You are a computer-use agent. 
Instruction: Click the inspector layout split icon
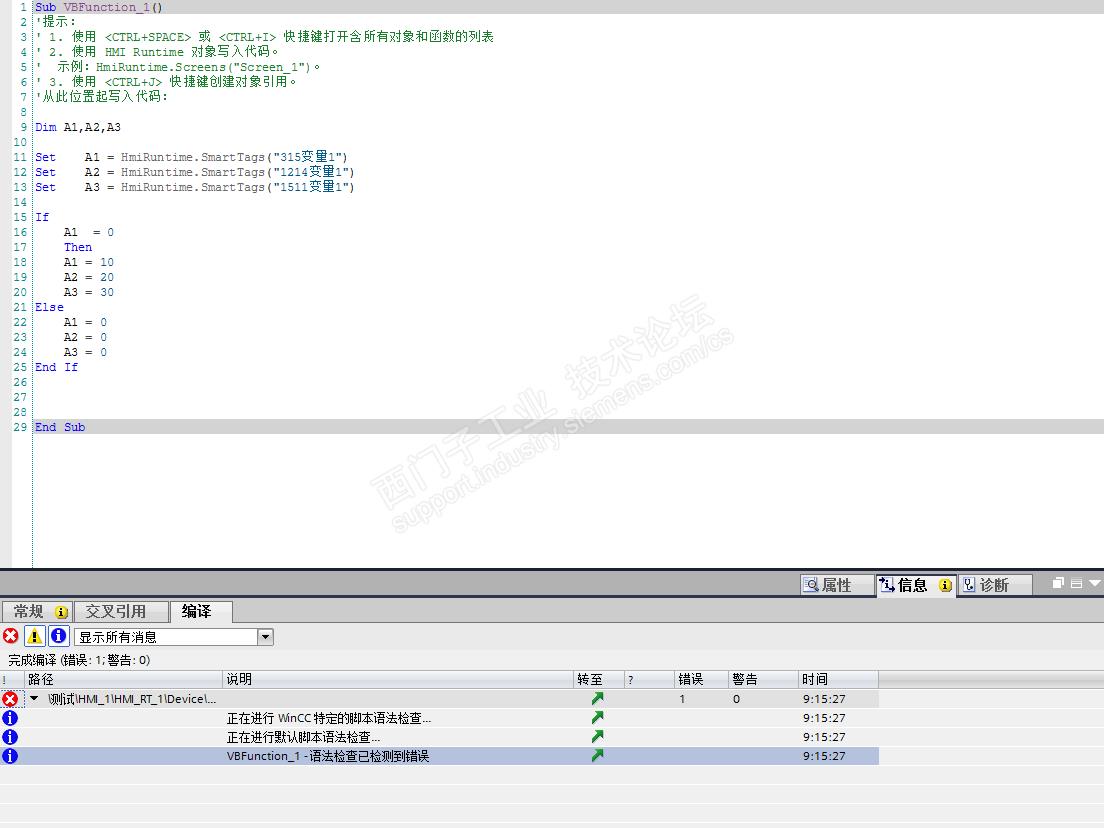tap(1076, 583)
